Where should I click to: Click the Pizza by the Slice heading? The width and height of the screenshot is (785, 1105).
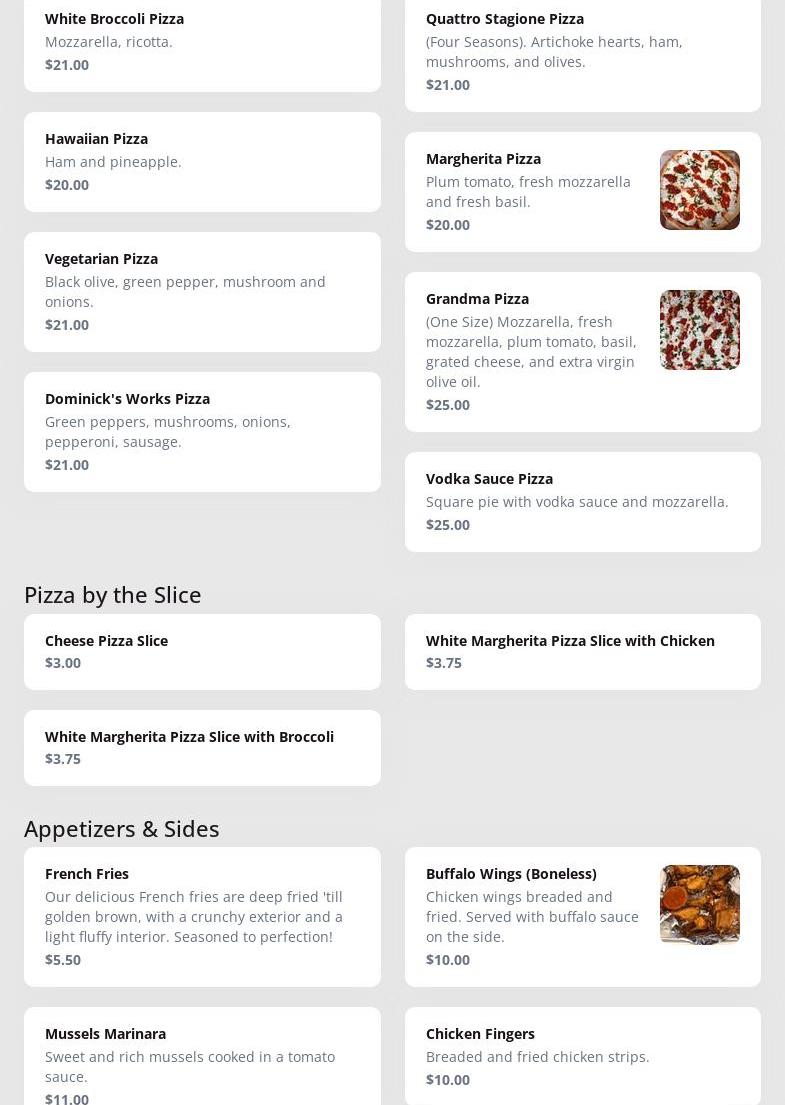112,594
